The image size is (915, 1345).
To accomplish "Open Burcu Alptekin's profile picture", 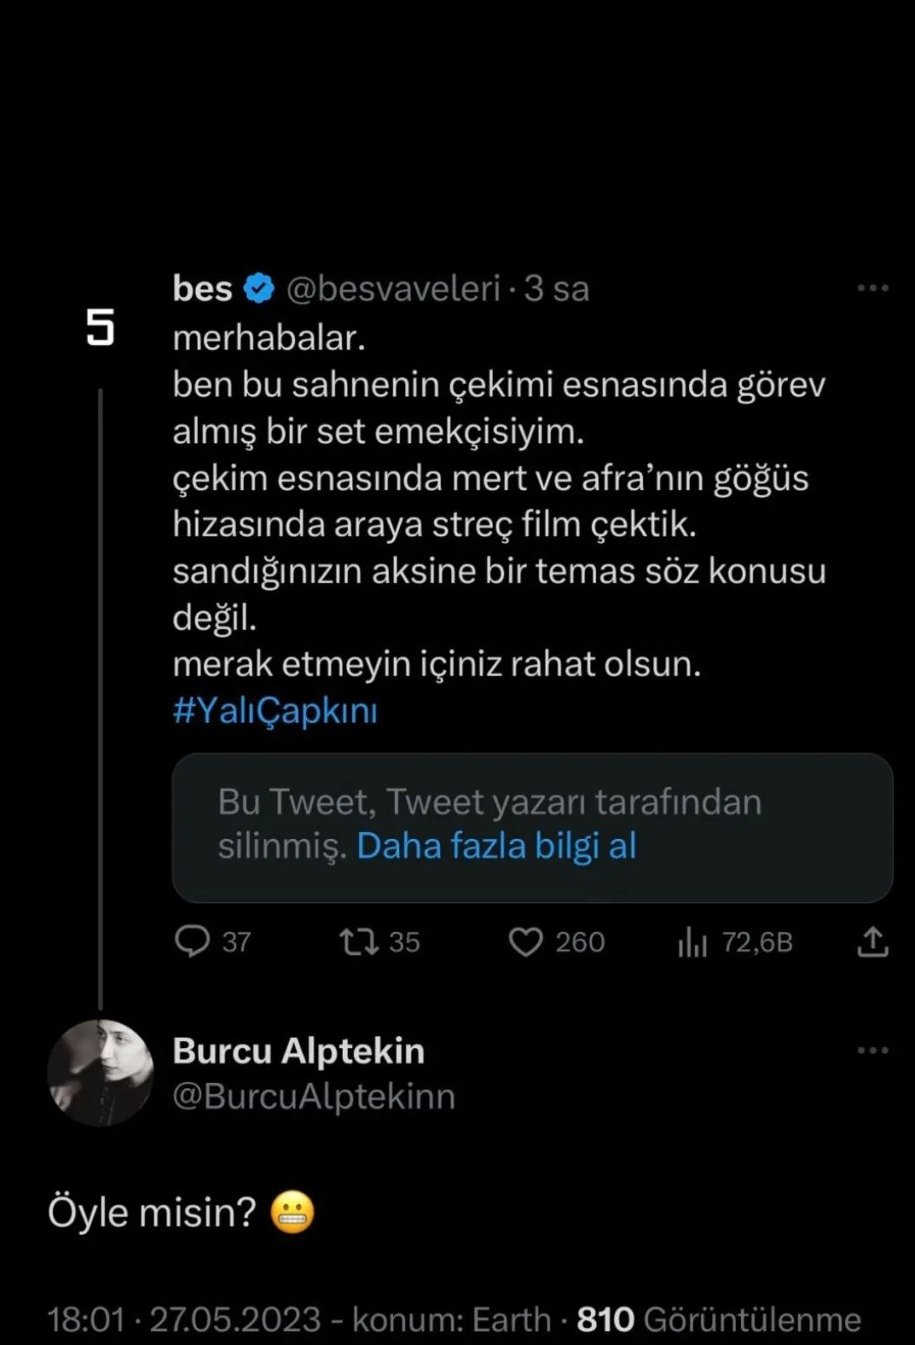I will 100,1073.
